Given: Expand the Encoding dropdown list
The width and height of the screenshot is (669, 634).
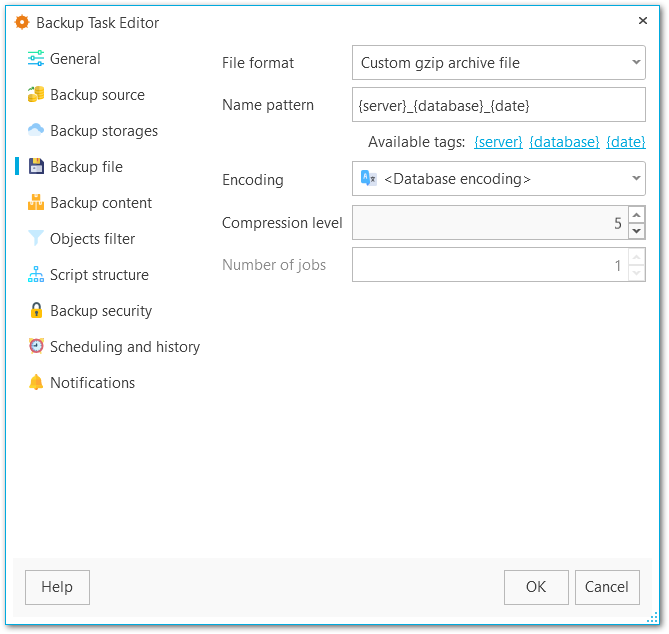Looking at the screenshot, I should point(637,179).
